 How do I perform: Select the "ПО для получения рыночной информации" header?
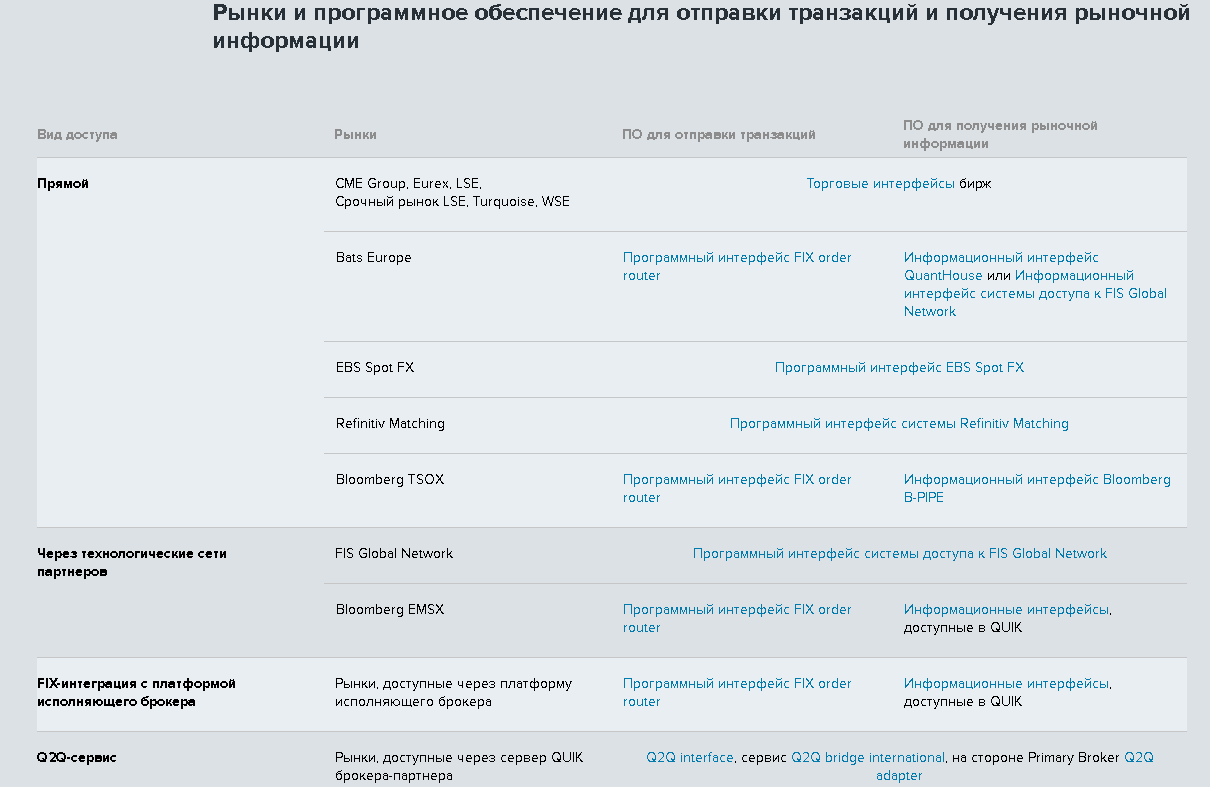(1000, 135)
